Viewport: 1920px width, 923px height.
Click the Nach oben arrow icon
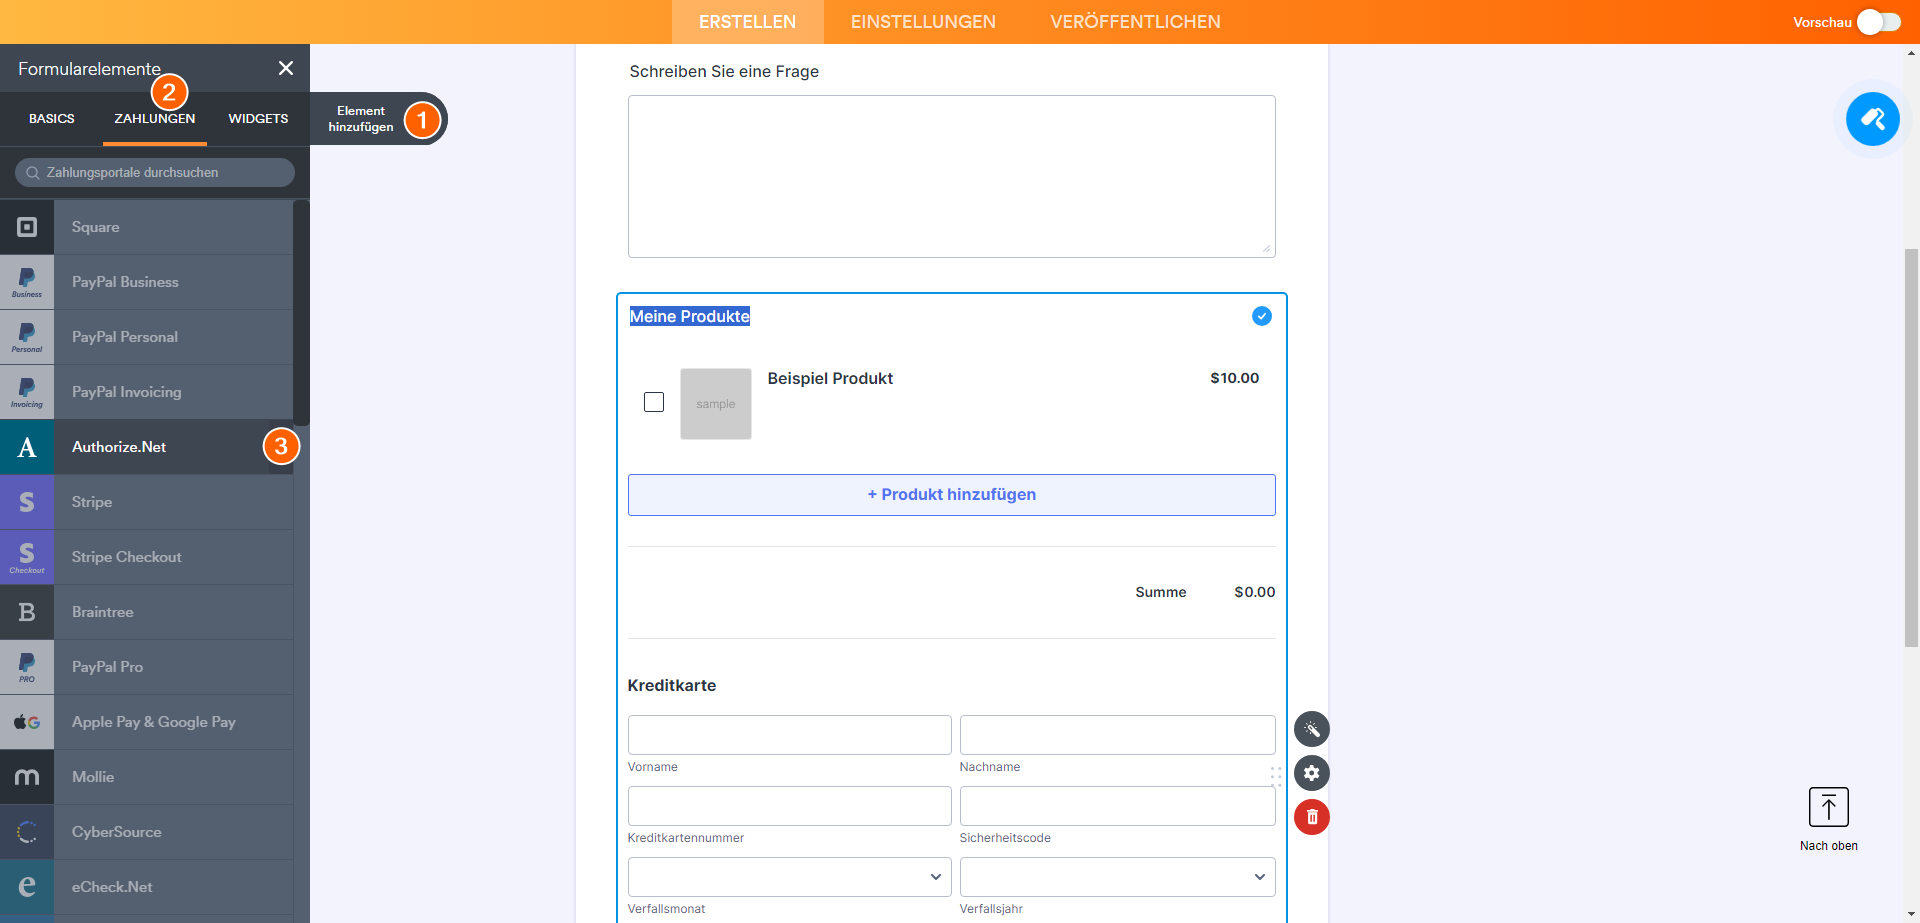pyautogui.click(x=1829, y=807)
